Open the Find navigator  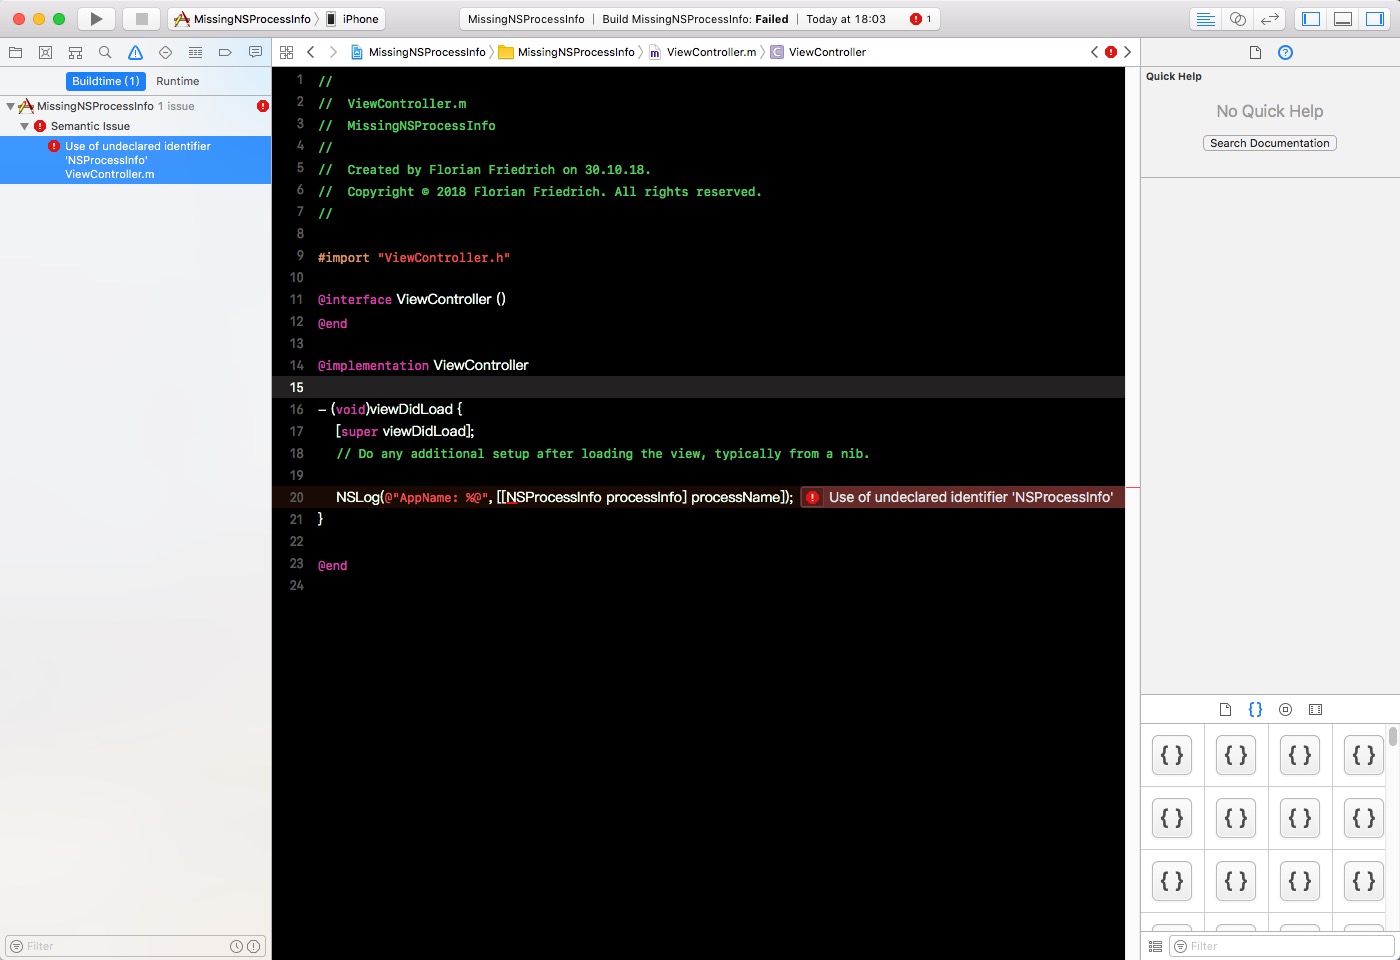click(x=104, y=52)
